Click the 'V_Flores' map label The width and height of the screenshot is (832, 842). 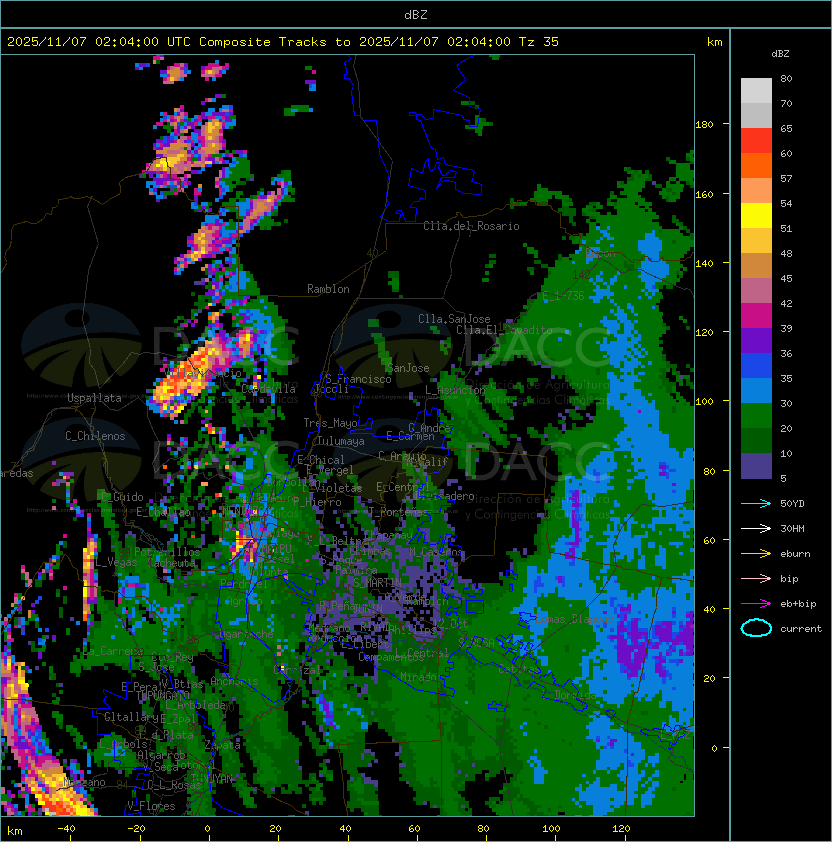point(151,806)
